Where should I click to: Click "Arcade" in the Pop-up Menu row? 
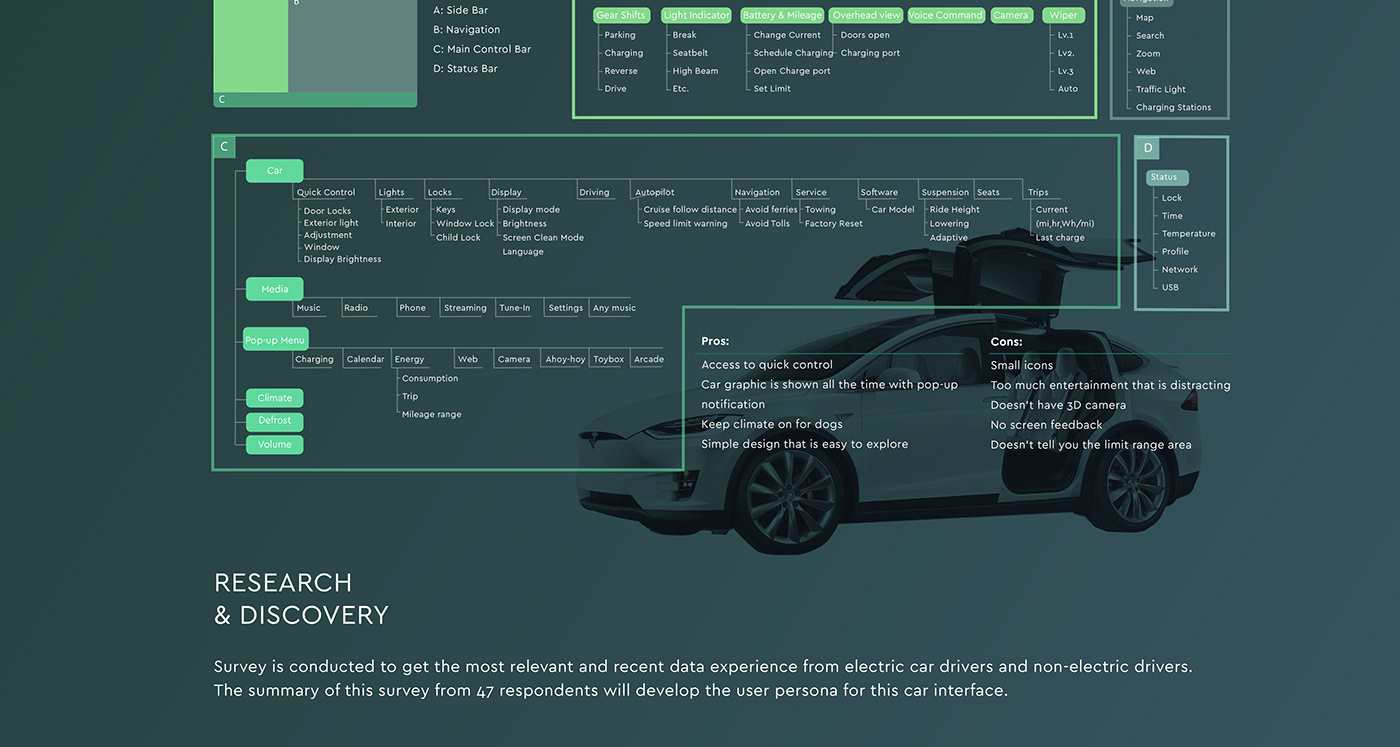click(x=649, y=359)
